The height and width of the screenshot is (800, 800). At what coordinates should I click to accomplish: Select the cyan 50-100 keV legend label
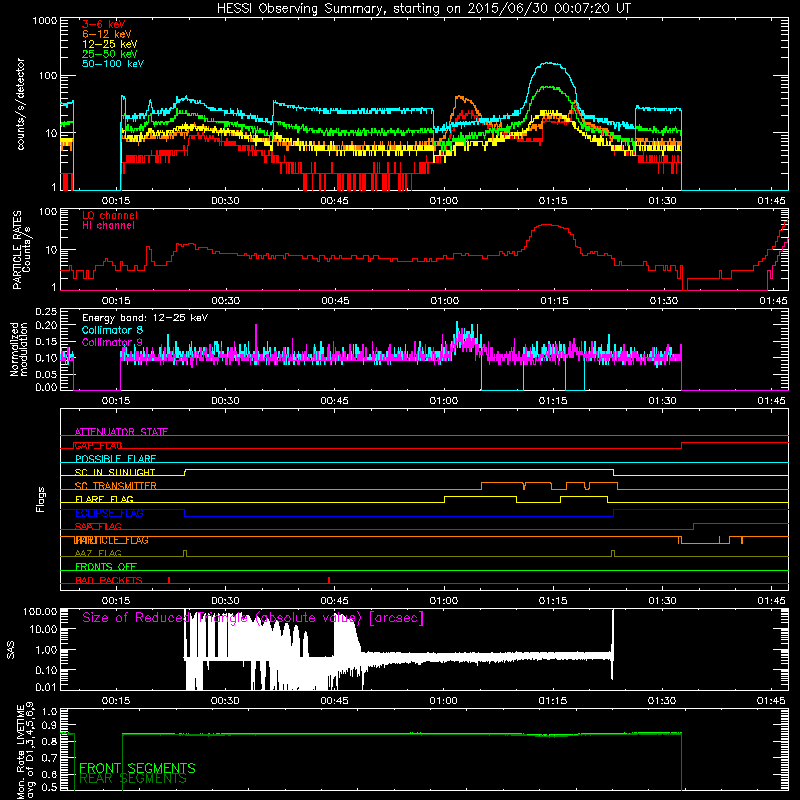pos(113,64)
